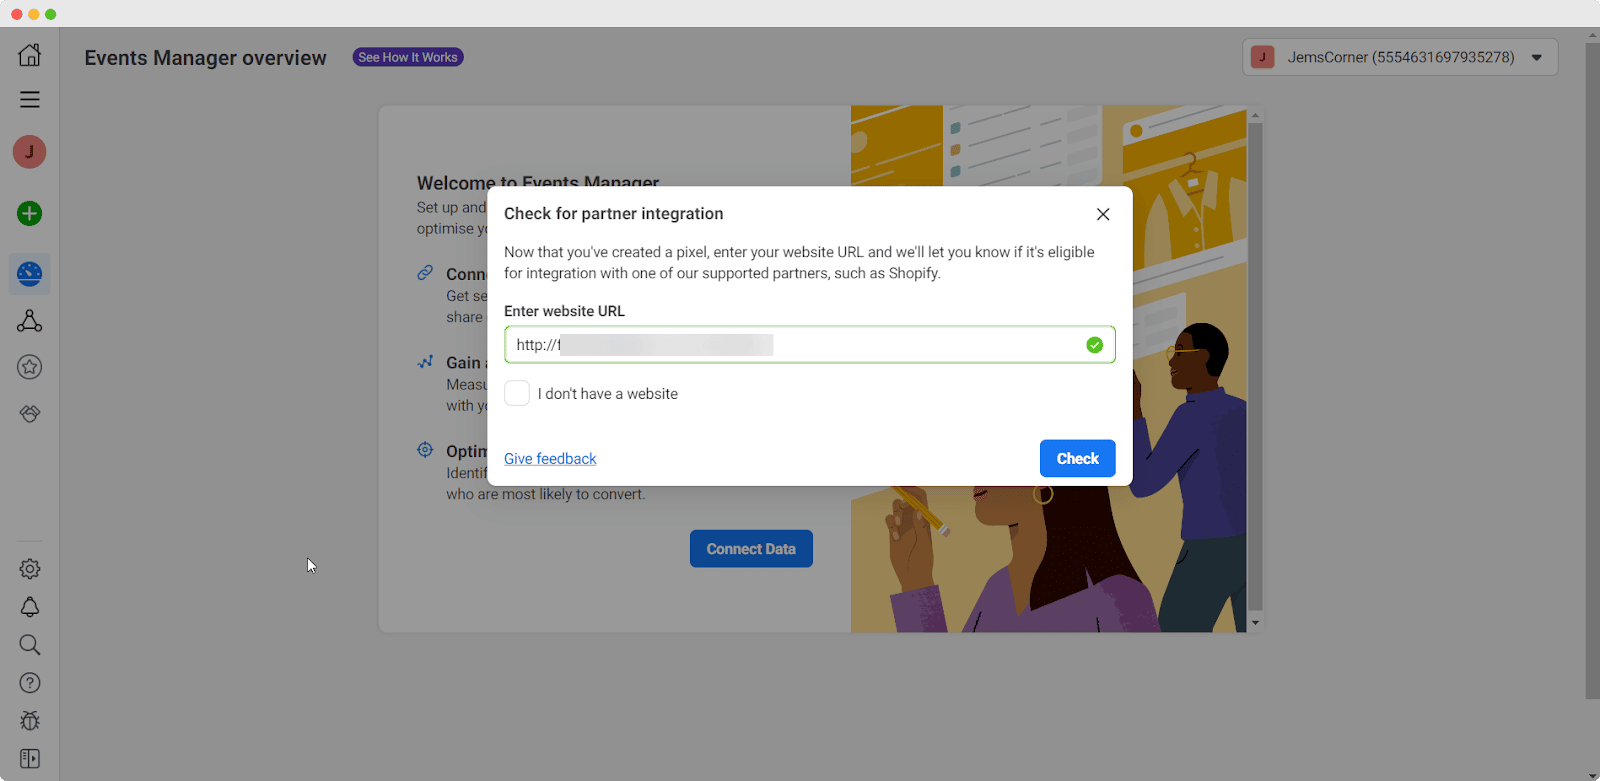The width and height of the screenshot is (1600, 781).
Task: Open the hamburger menu in sidebar
Action: [x=30, y=100]
